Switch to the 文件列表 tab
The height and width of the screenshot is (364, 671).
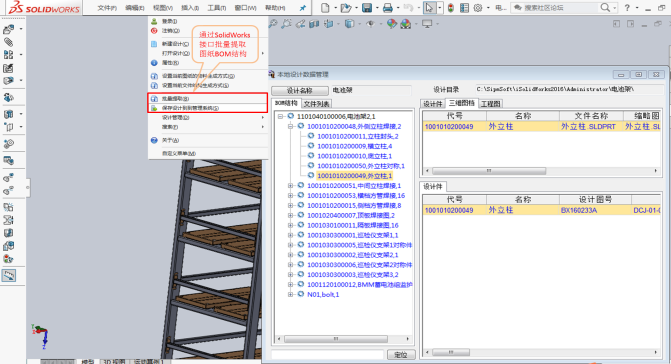click(x=316, y=104)
